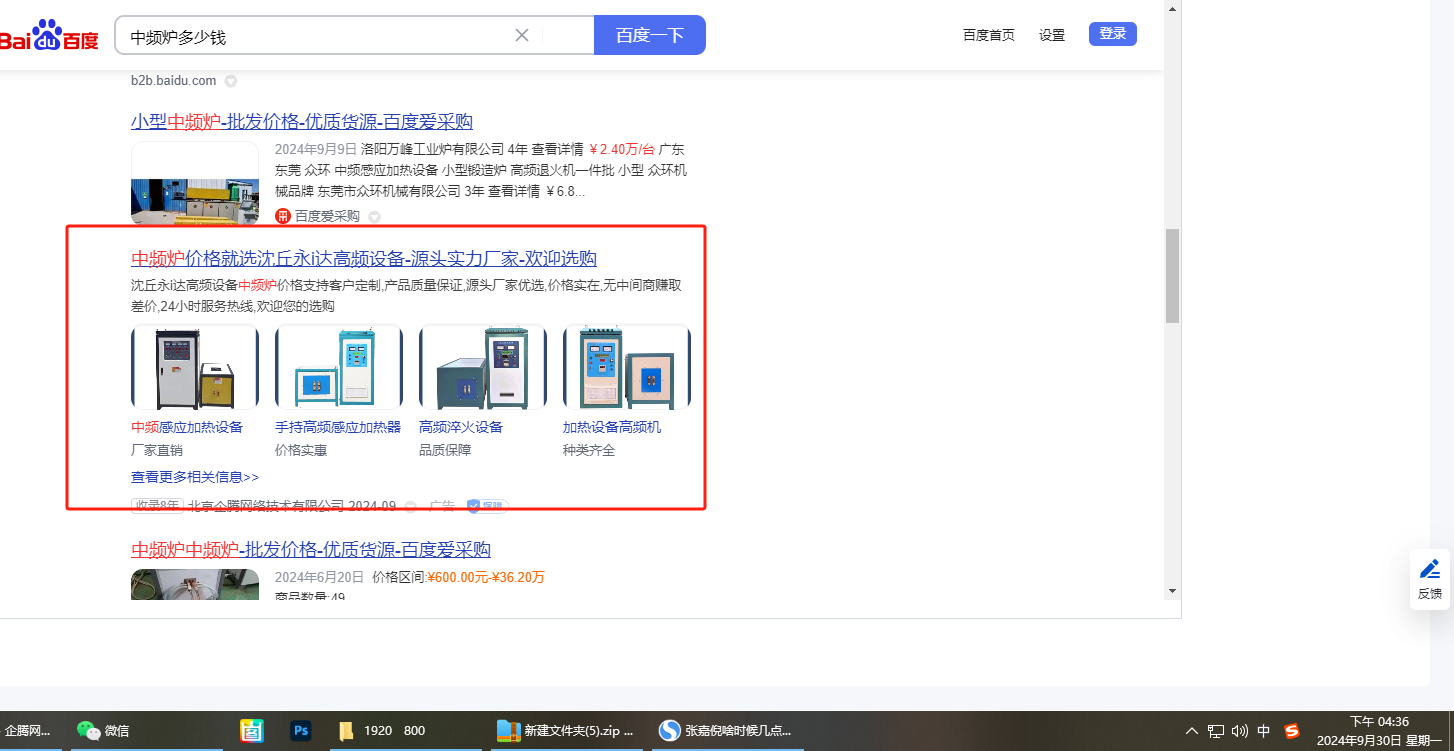Open Photoshop from the taskbar
Viewport: 1454px width, 751px height.
coord(301,731)
